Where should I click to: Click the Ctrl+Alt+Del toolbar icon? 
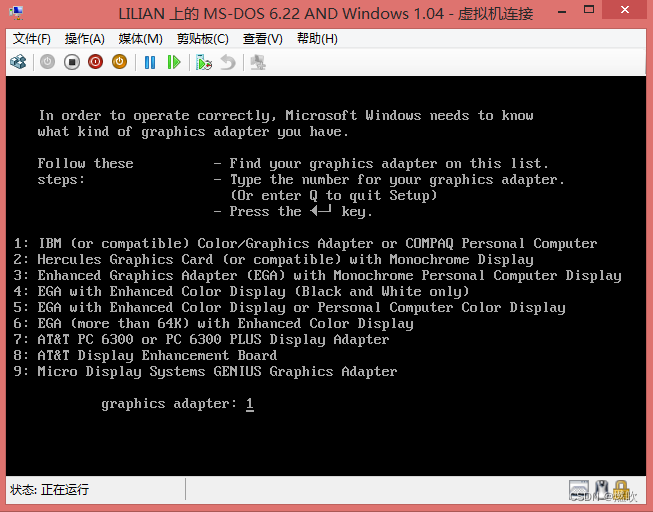(18, 62)
